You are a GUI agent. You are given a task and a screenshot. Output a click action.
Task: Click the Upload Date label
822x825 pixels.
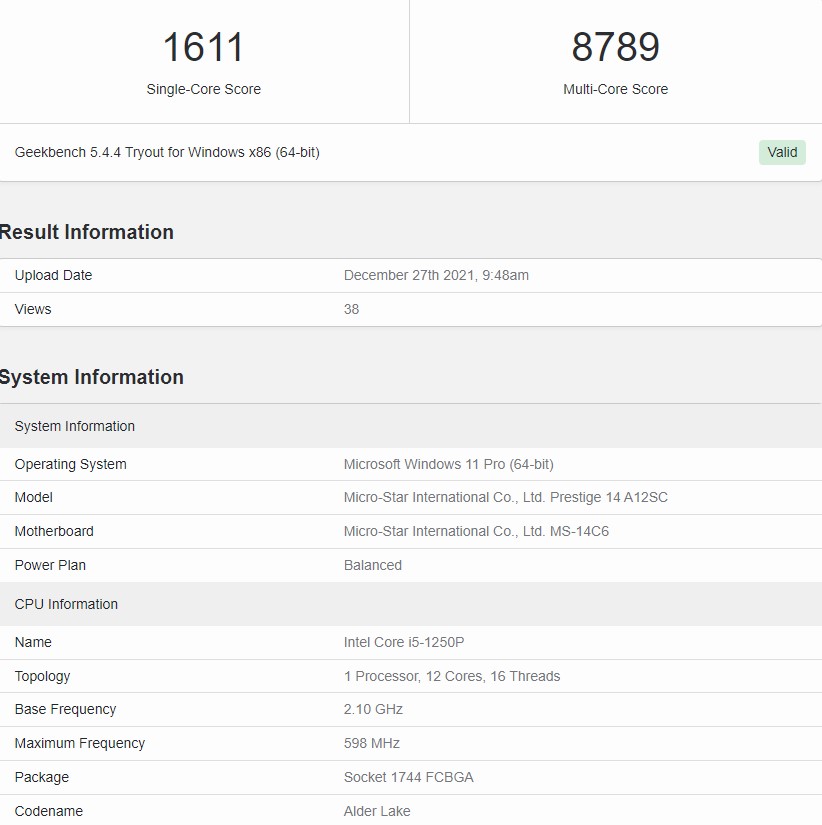tap(53, 275)
